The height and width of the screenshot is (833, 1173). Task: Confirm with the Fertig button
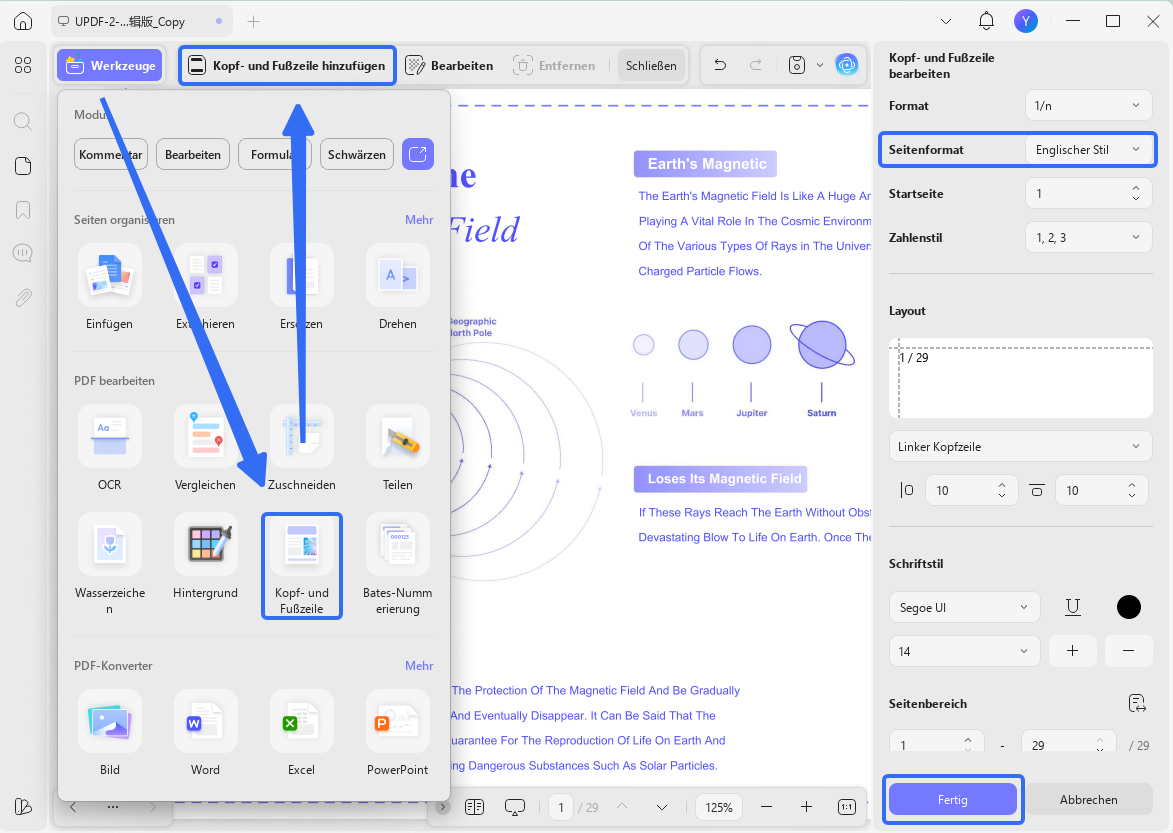coord(952,799)
